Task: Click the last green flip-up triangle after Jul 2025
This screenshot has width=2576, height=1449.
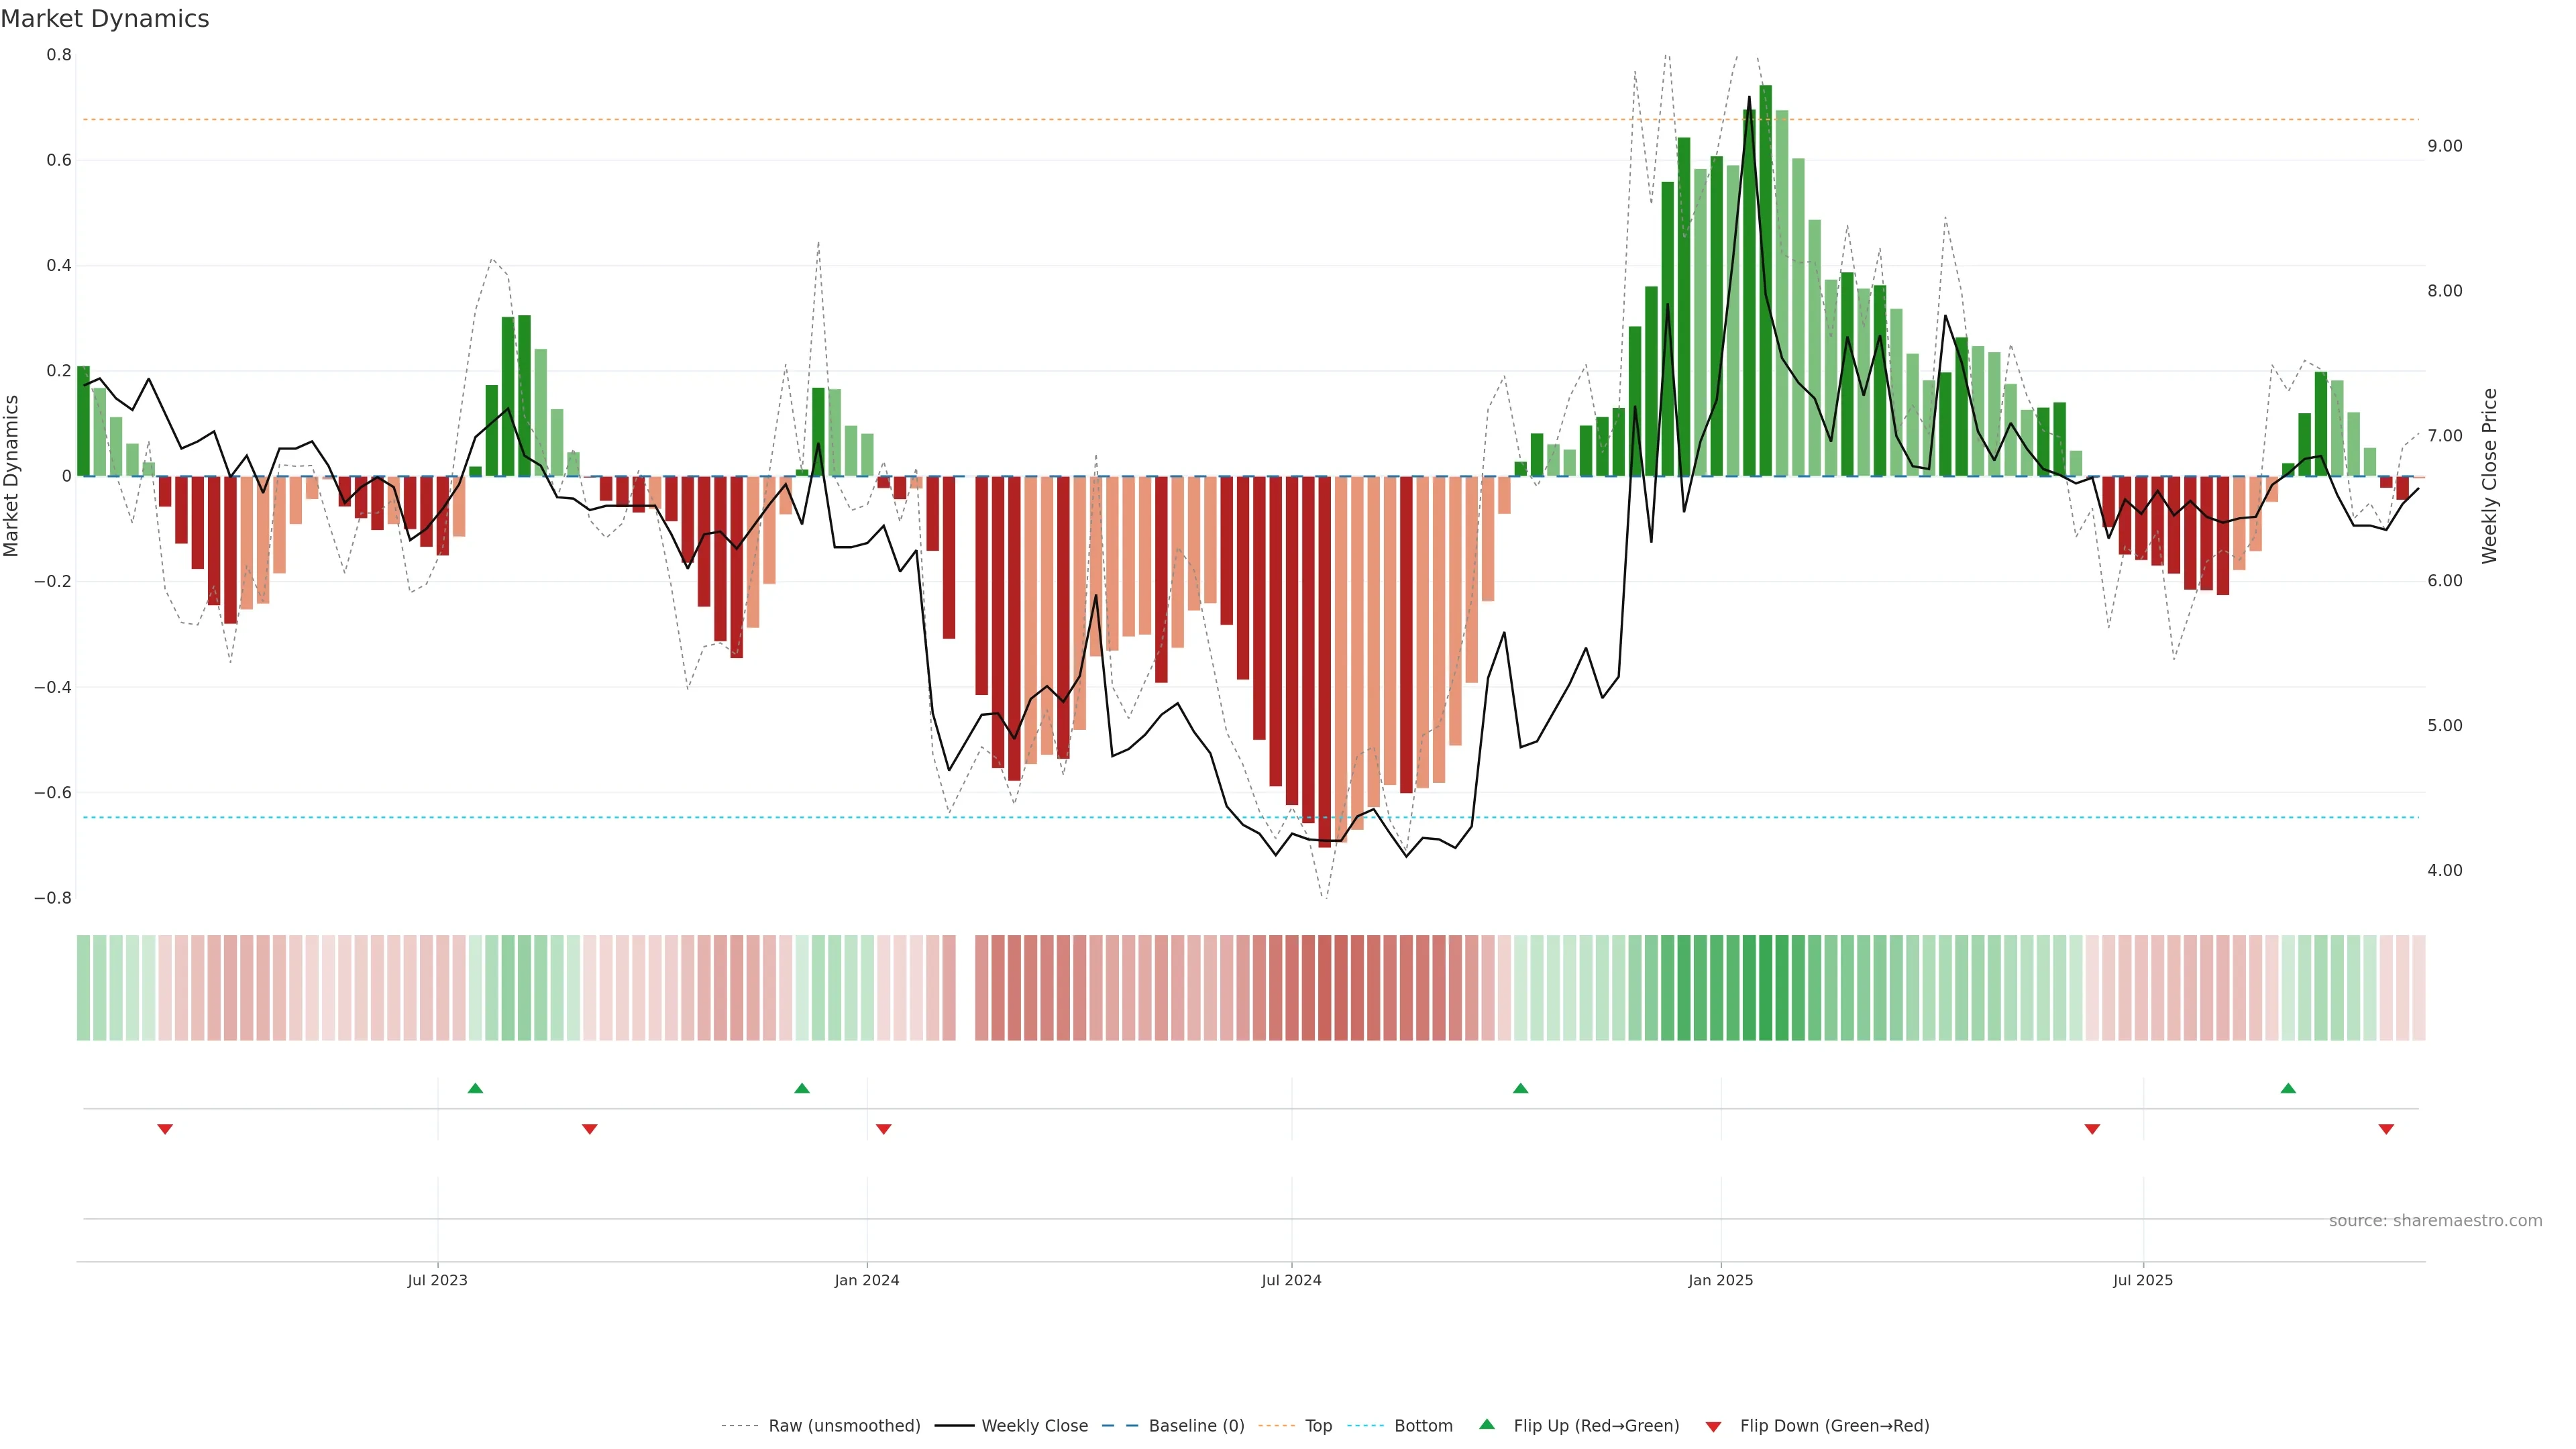Action: (x=2288, y=1088)
